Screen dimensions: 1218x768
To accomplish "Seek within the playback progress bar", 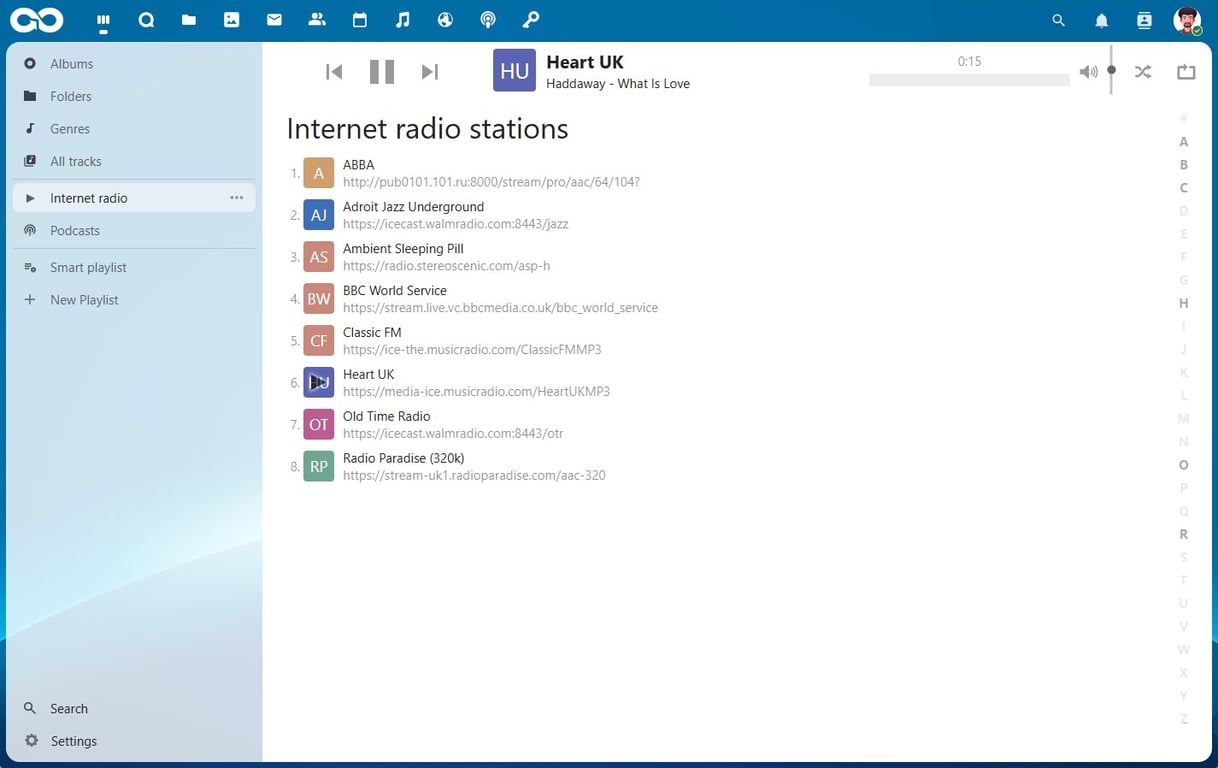I will (969, 80).
